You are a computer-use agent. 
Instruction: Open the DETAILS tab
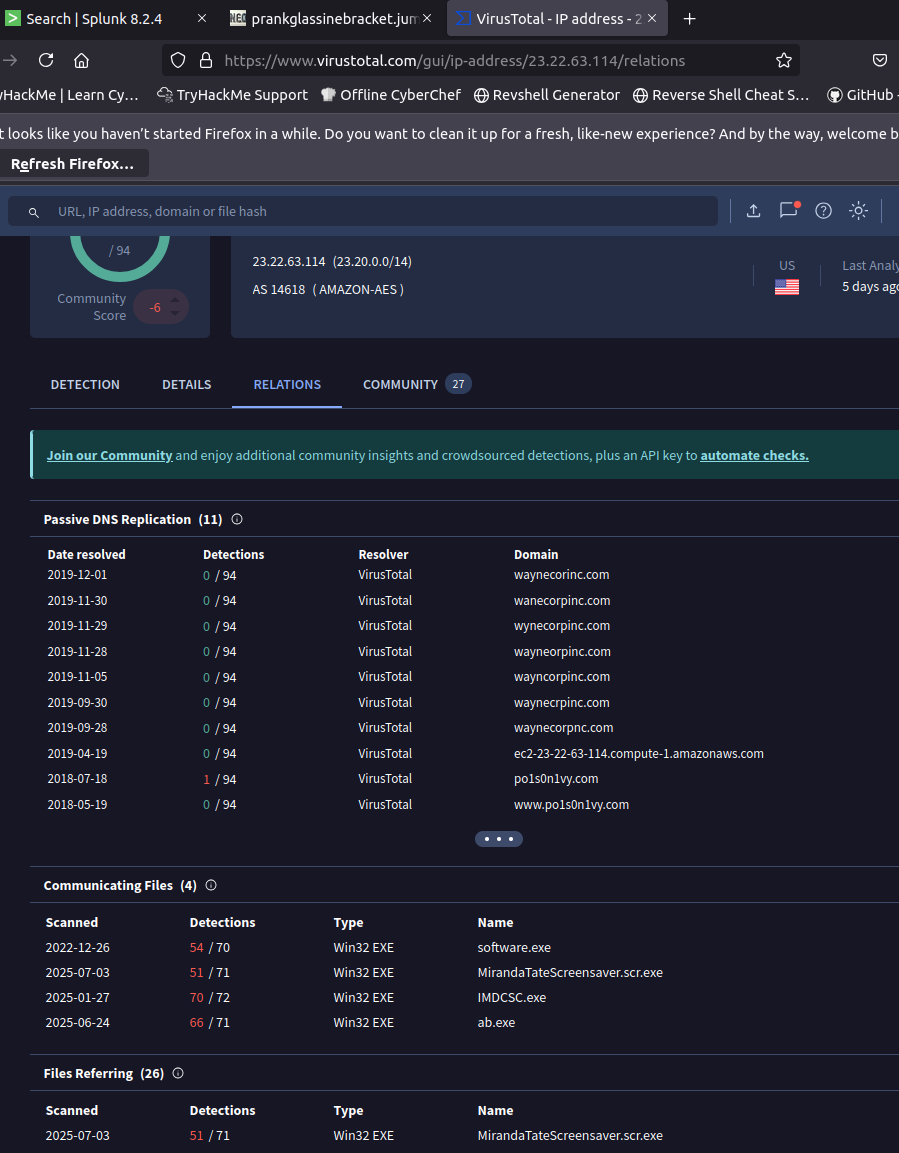point(187,385)
